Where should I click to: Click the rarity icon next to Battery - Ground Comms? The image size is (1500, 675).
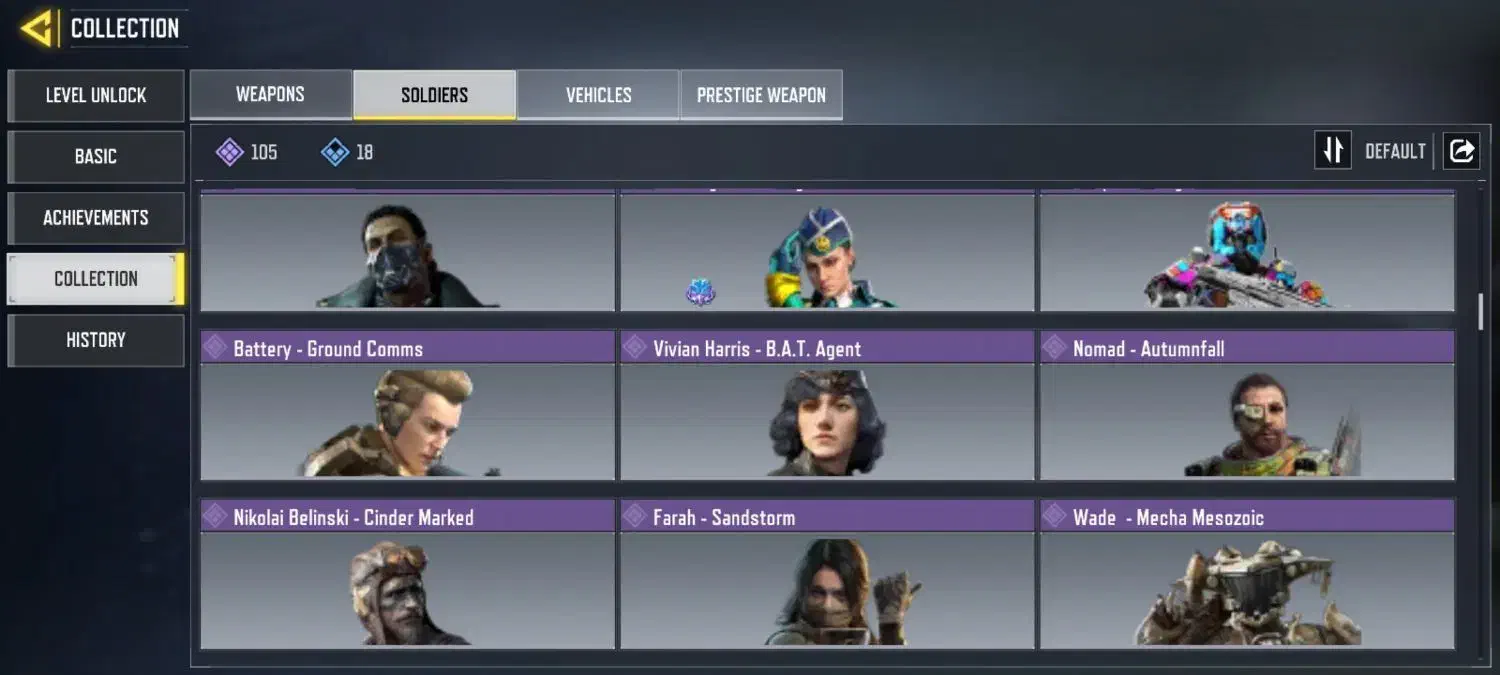pos(215,348)
